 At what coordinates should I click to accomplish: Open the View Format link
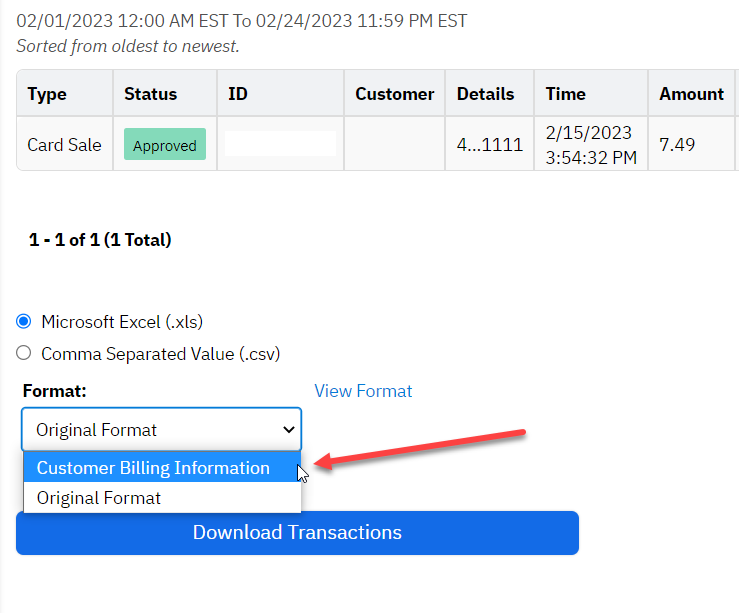pyautogui.click(x=363, y=391)
